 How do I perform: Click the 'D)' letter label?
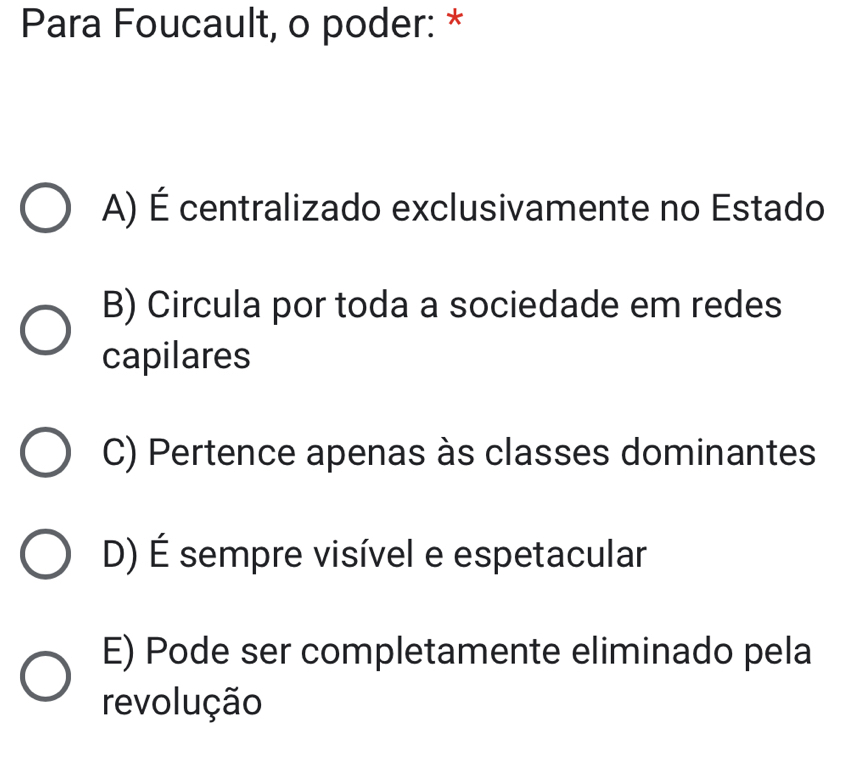click(120, 555)
